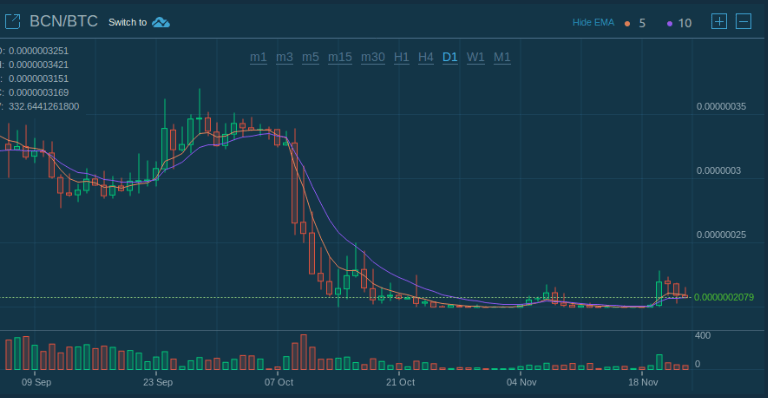Select the H1 timeframe

[401, 57]
